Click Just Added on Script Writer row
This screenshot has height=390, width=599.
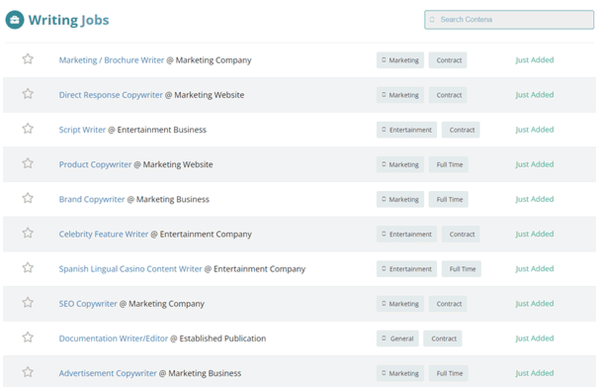[x=534, y=129]
